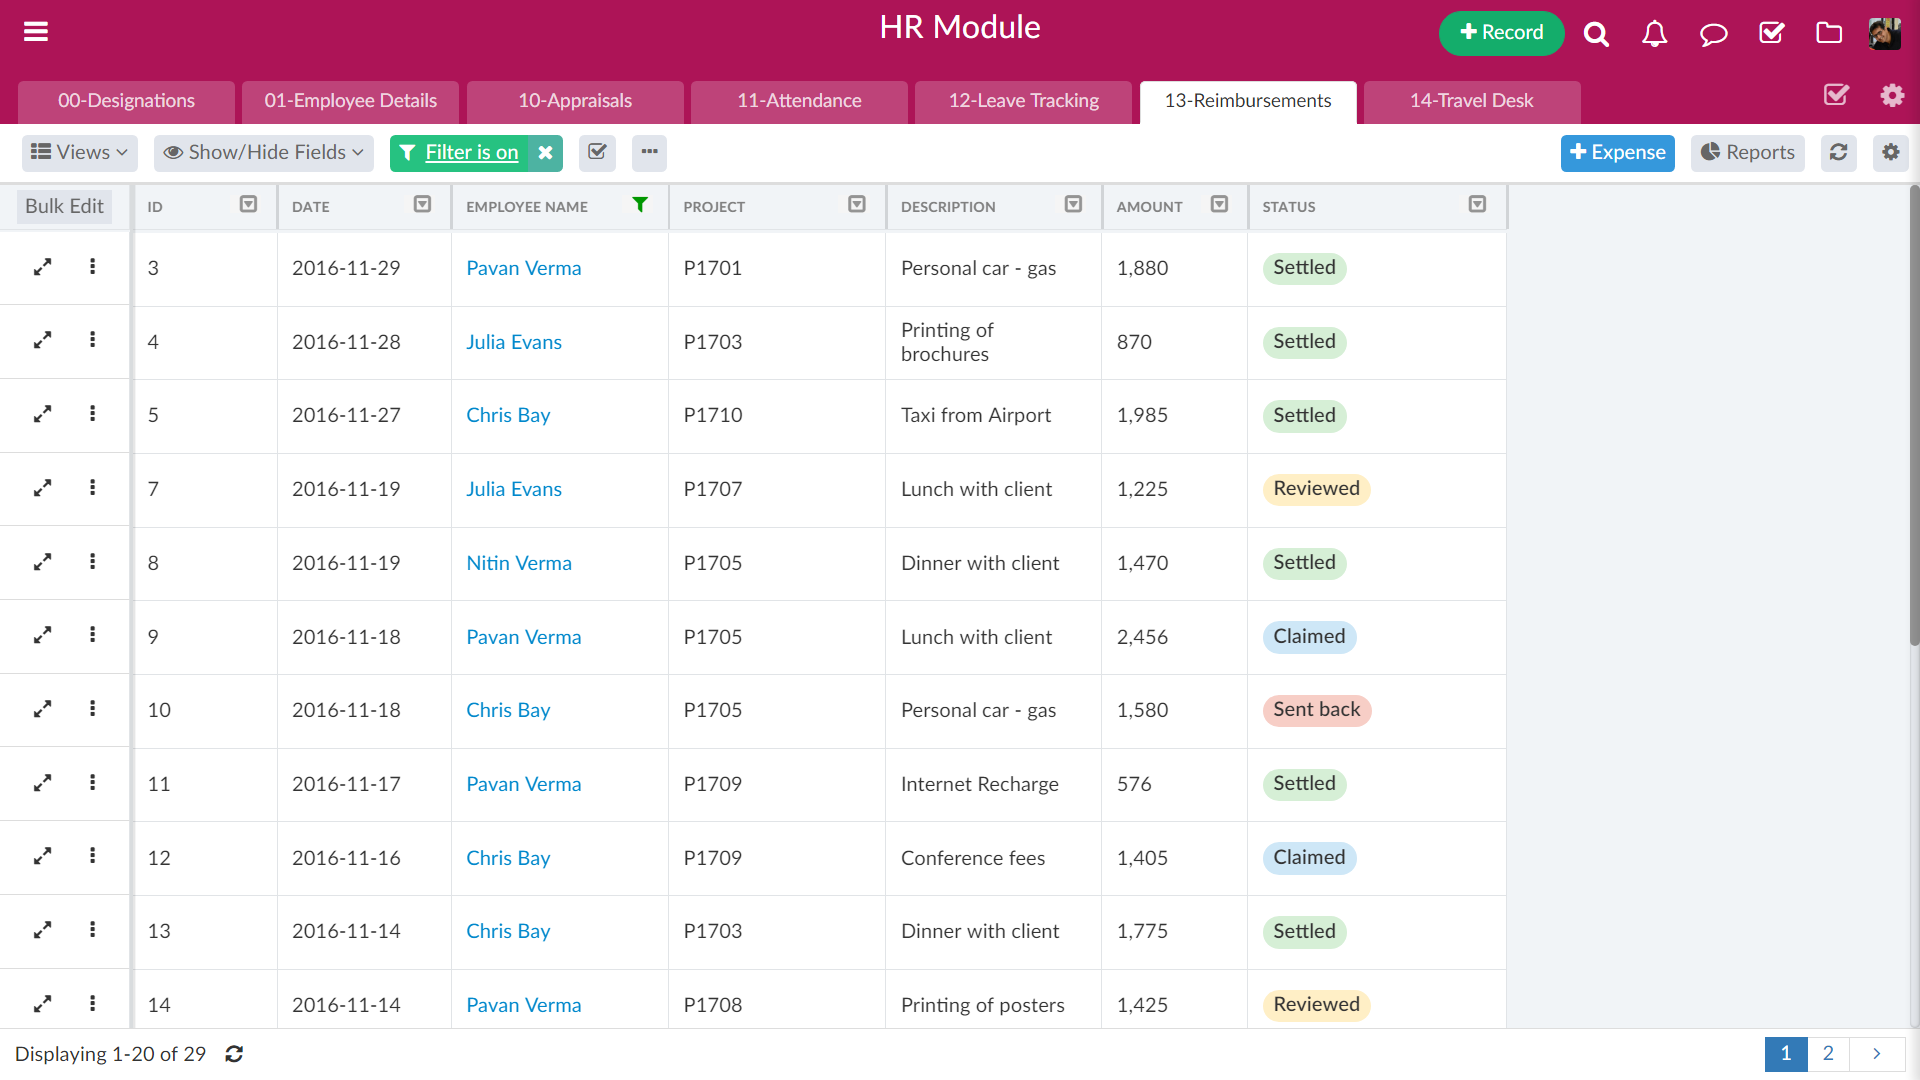Screen dimensions: 1920x1080
Task: Open the hamburger main menu
Action: coord(36,32)
